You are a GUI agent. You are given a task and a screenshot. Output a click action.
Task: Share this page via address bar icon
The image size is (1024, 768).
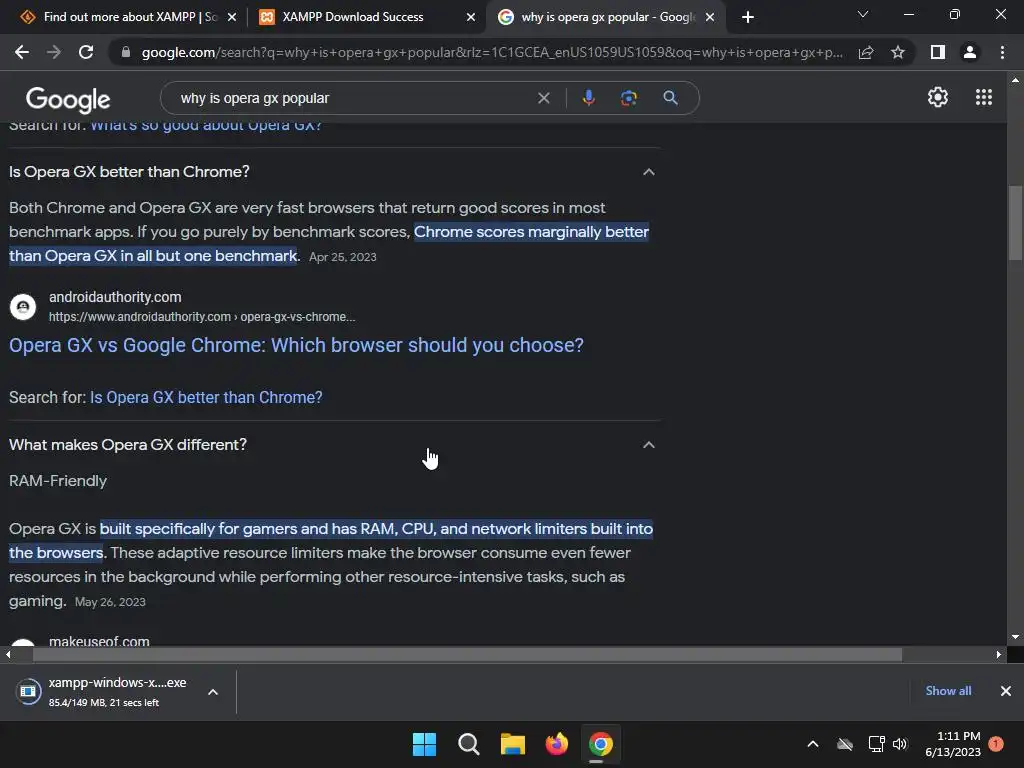pos(866,52)
